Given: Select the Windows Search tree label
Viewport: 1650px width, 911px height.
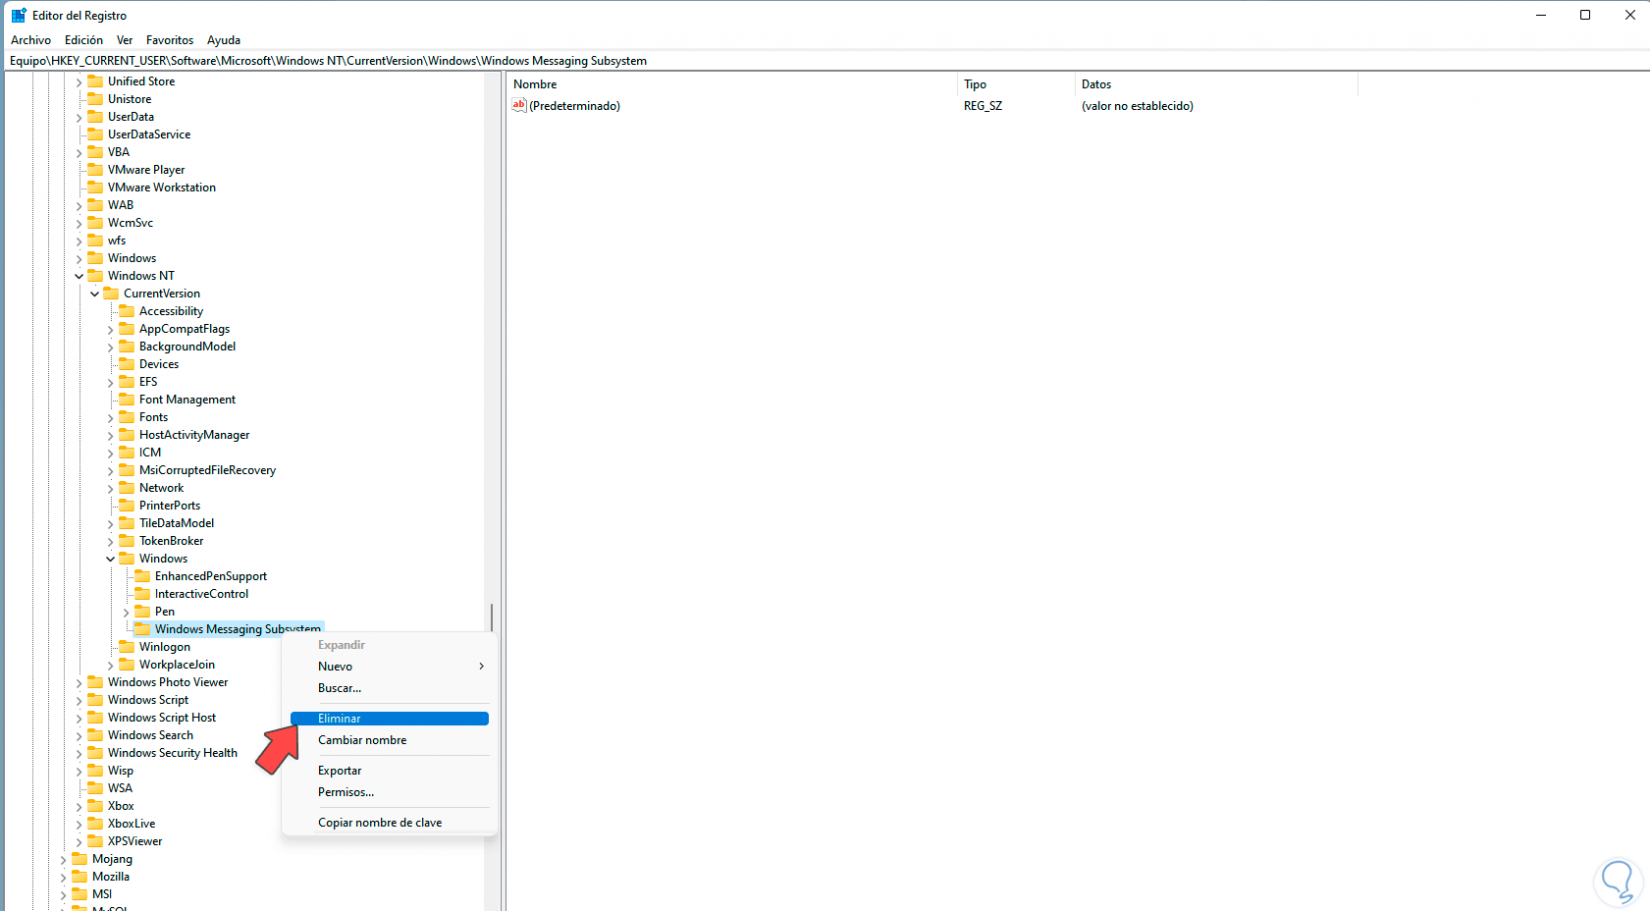Looking at the screenshot, I should tap(151, 735).
